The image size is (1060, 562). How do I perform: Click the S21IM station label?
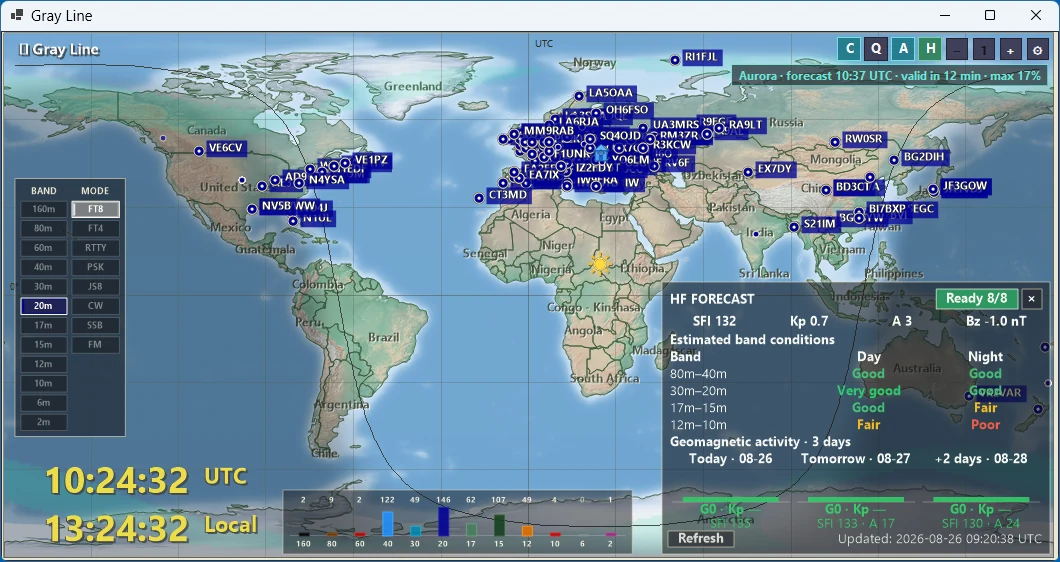click(819, 223)
